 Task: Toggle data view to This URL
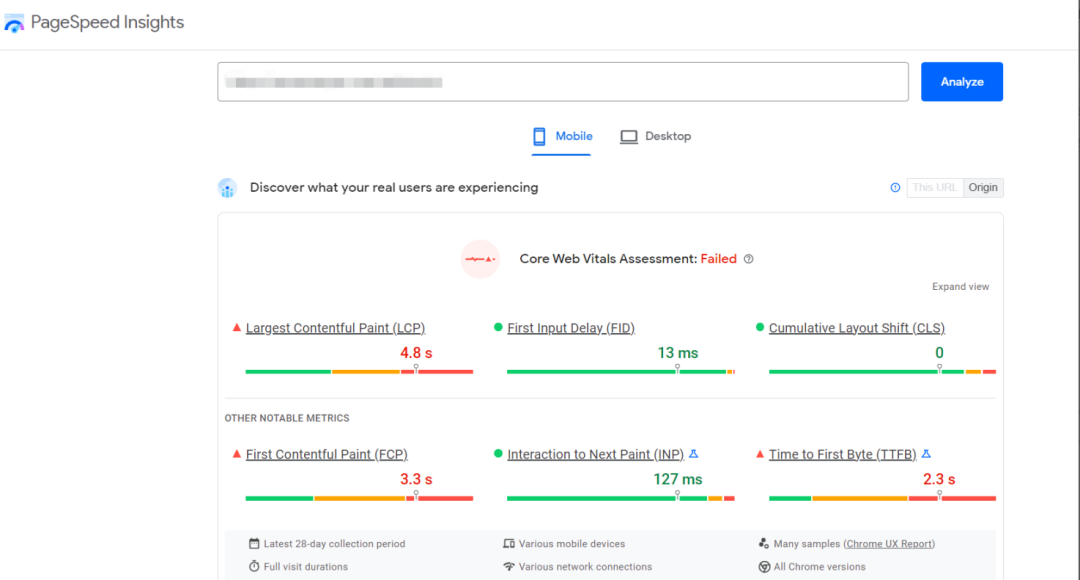935,188
